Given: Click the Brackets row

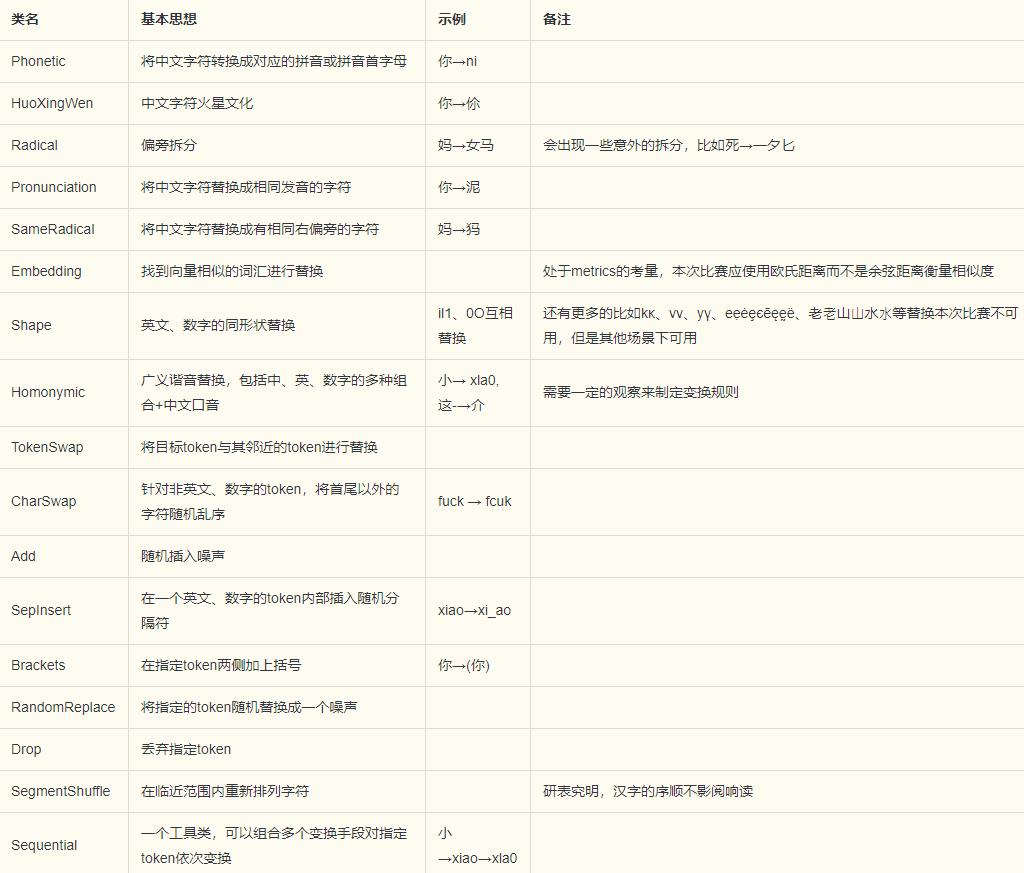Looking at the screenshot, I should [x=37, y=665].
